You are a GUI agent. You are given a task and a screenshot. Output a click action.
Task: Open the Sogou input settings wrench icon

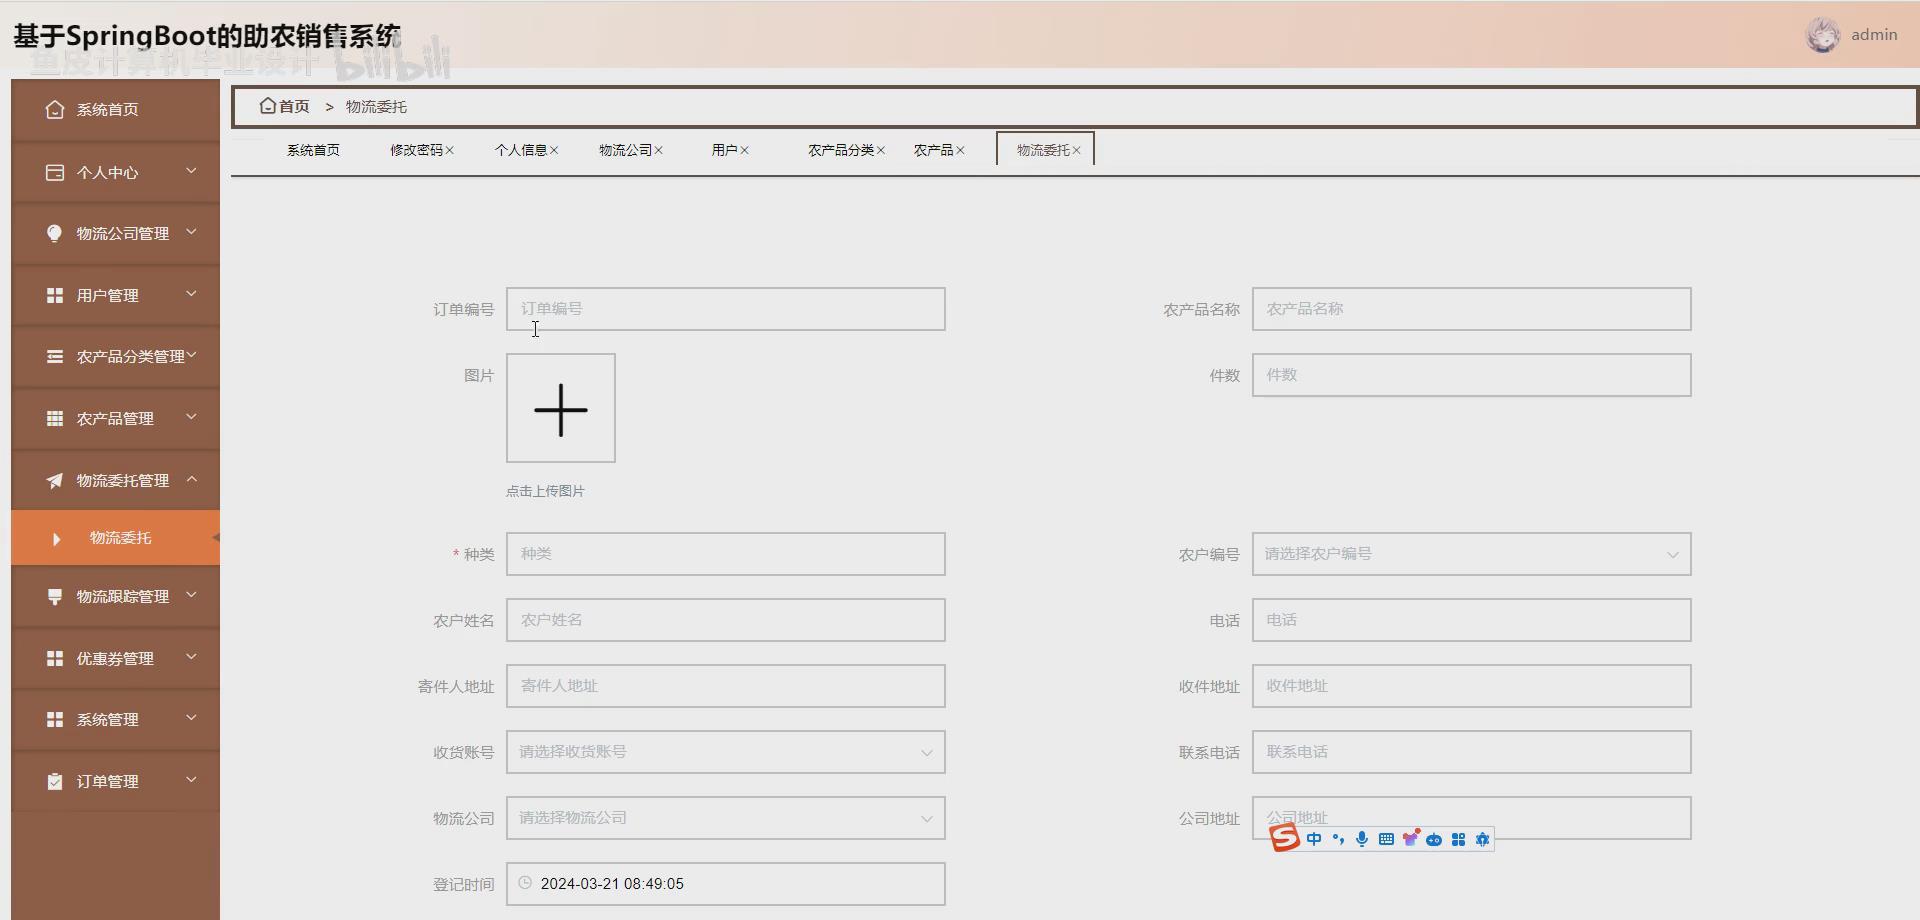1482,839
